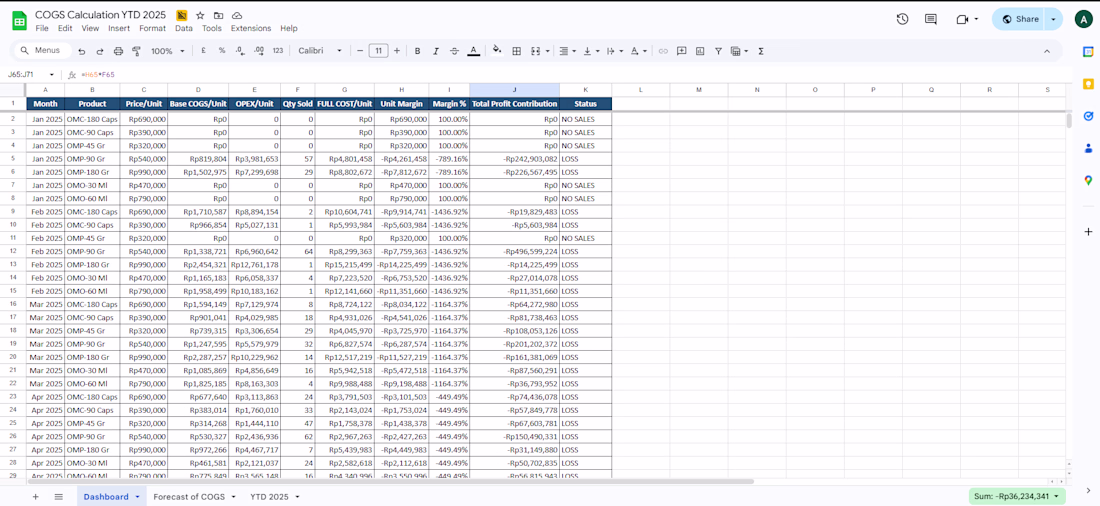The width and height of the screenshot is (1100, 506).
Task: Open the Google Sheets home icon
Action: pos(20,20)
